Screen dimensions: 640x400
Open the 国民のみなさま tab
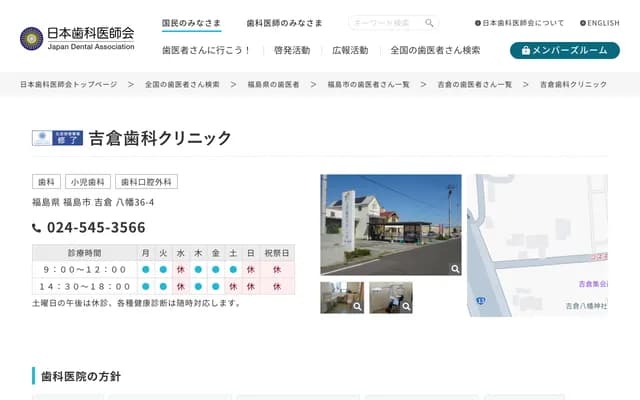(191, 23)
